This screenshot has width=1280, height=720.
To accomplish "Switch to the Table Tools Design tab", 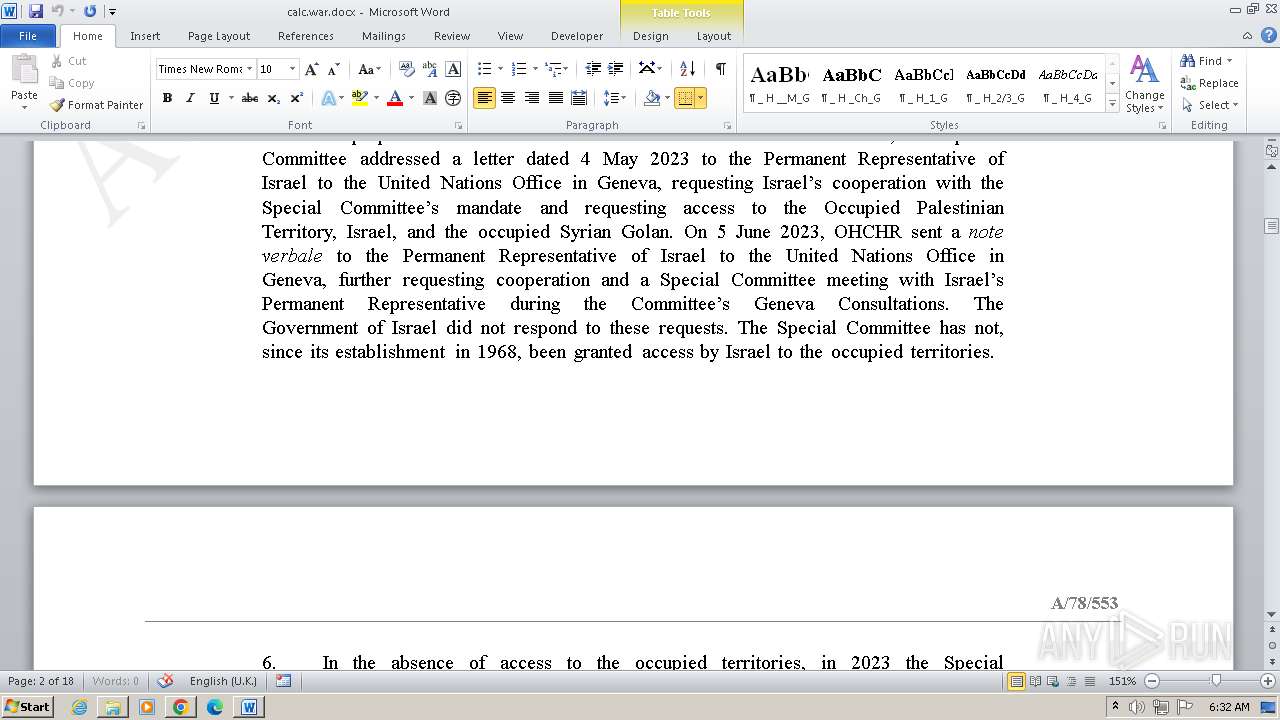I will [651, 36].
